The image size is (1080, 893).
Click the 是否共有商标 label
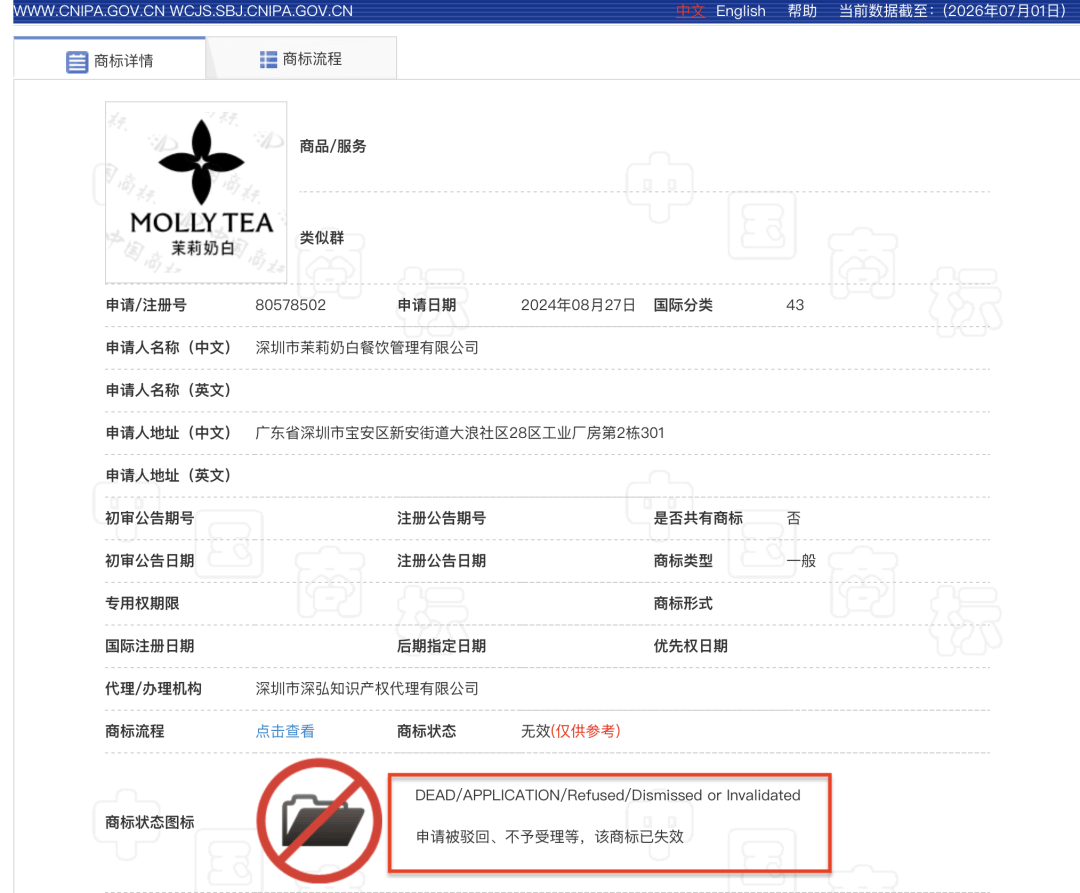[x=698, y=518]
